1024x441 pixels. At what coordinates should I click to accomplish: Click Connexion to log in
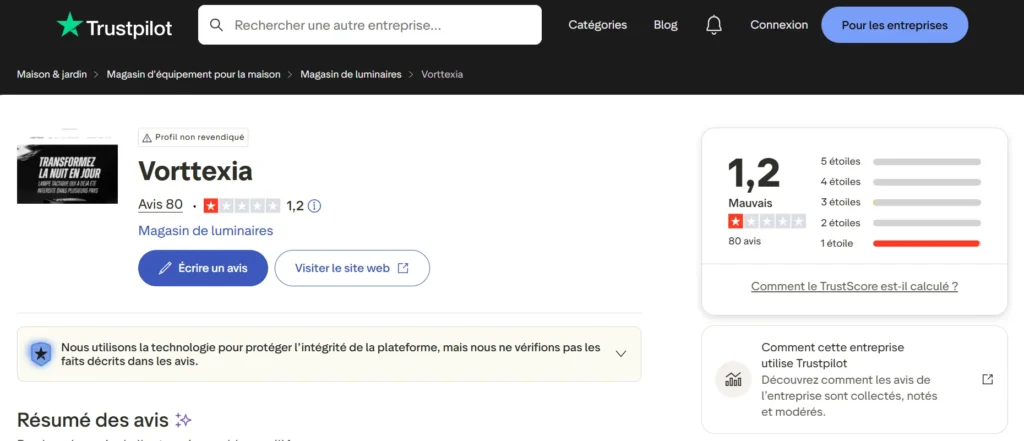pyautogui.click(x=779, y=25)
